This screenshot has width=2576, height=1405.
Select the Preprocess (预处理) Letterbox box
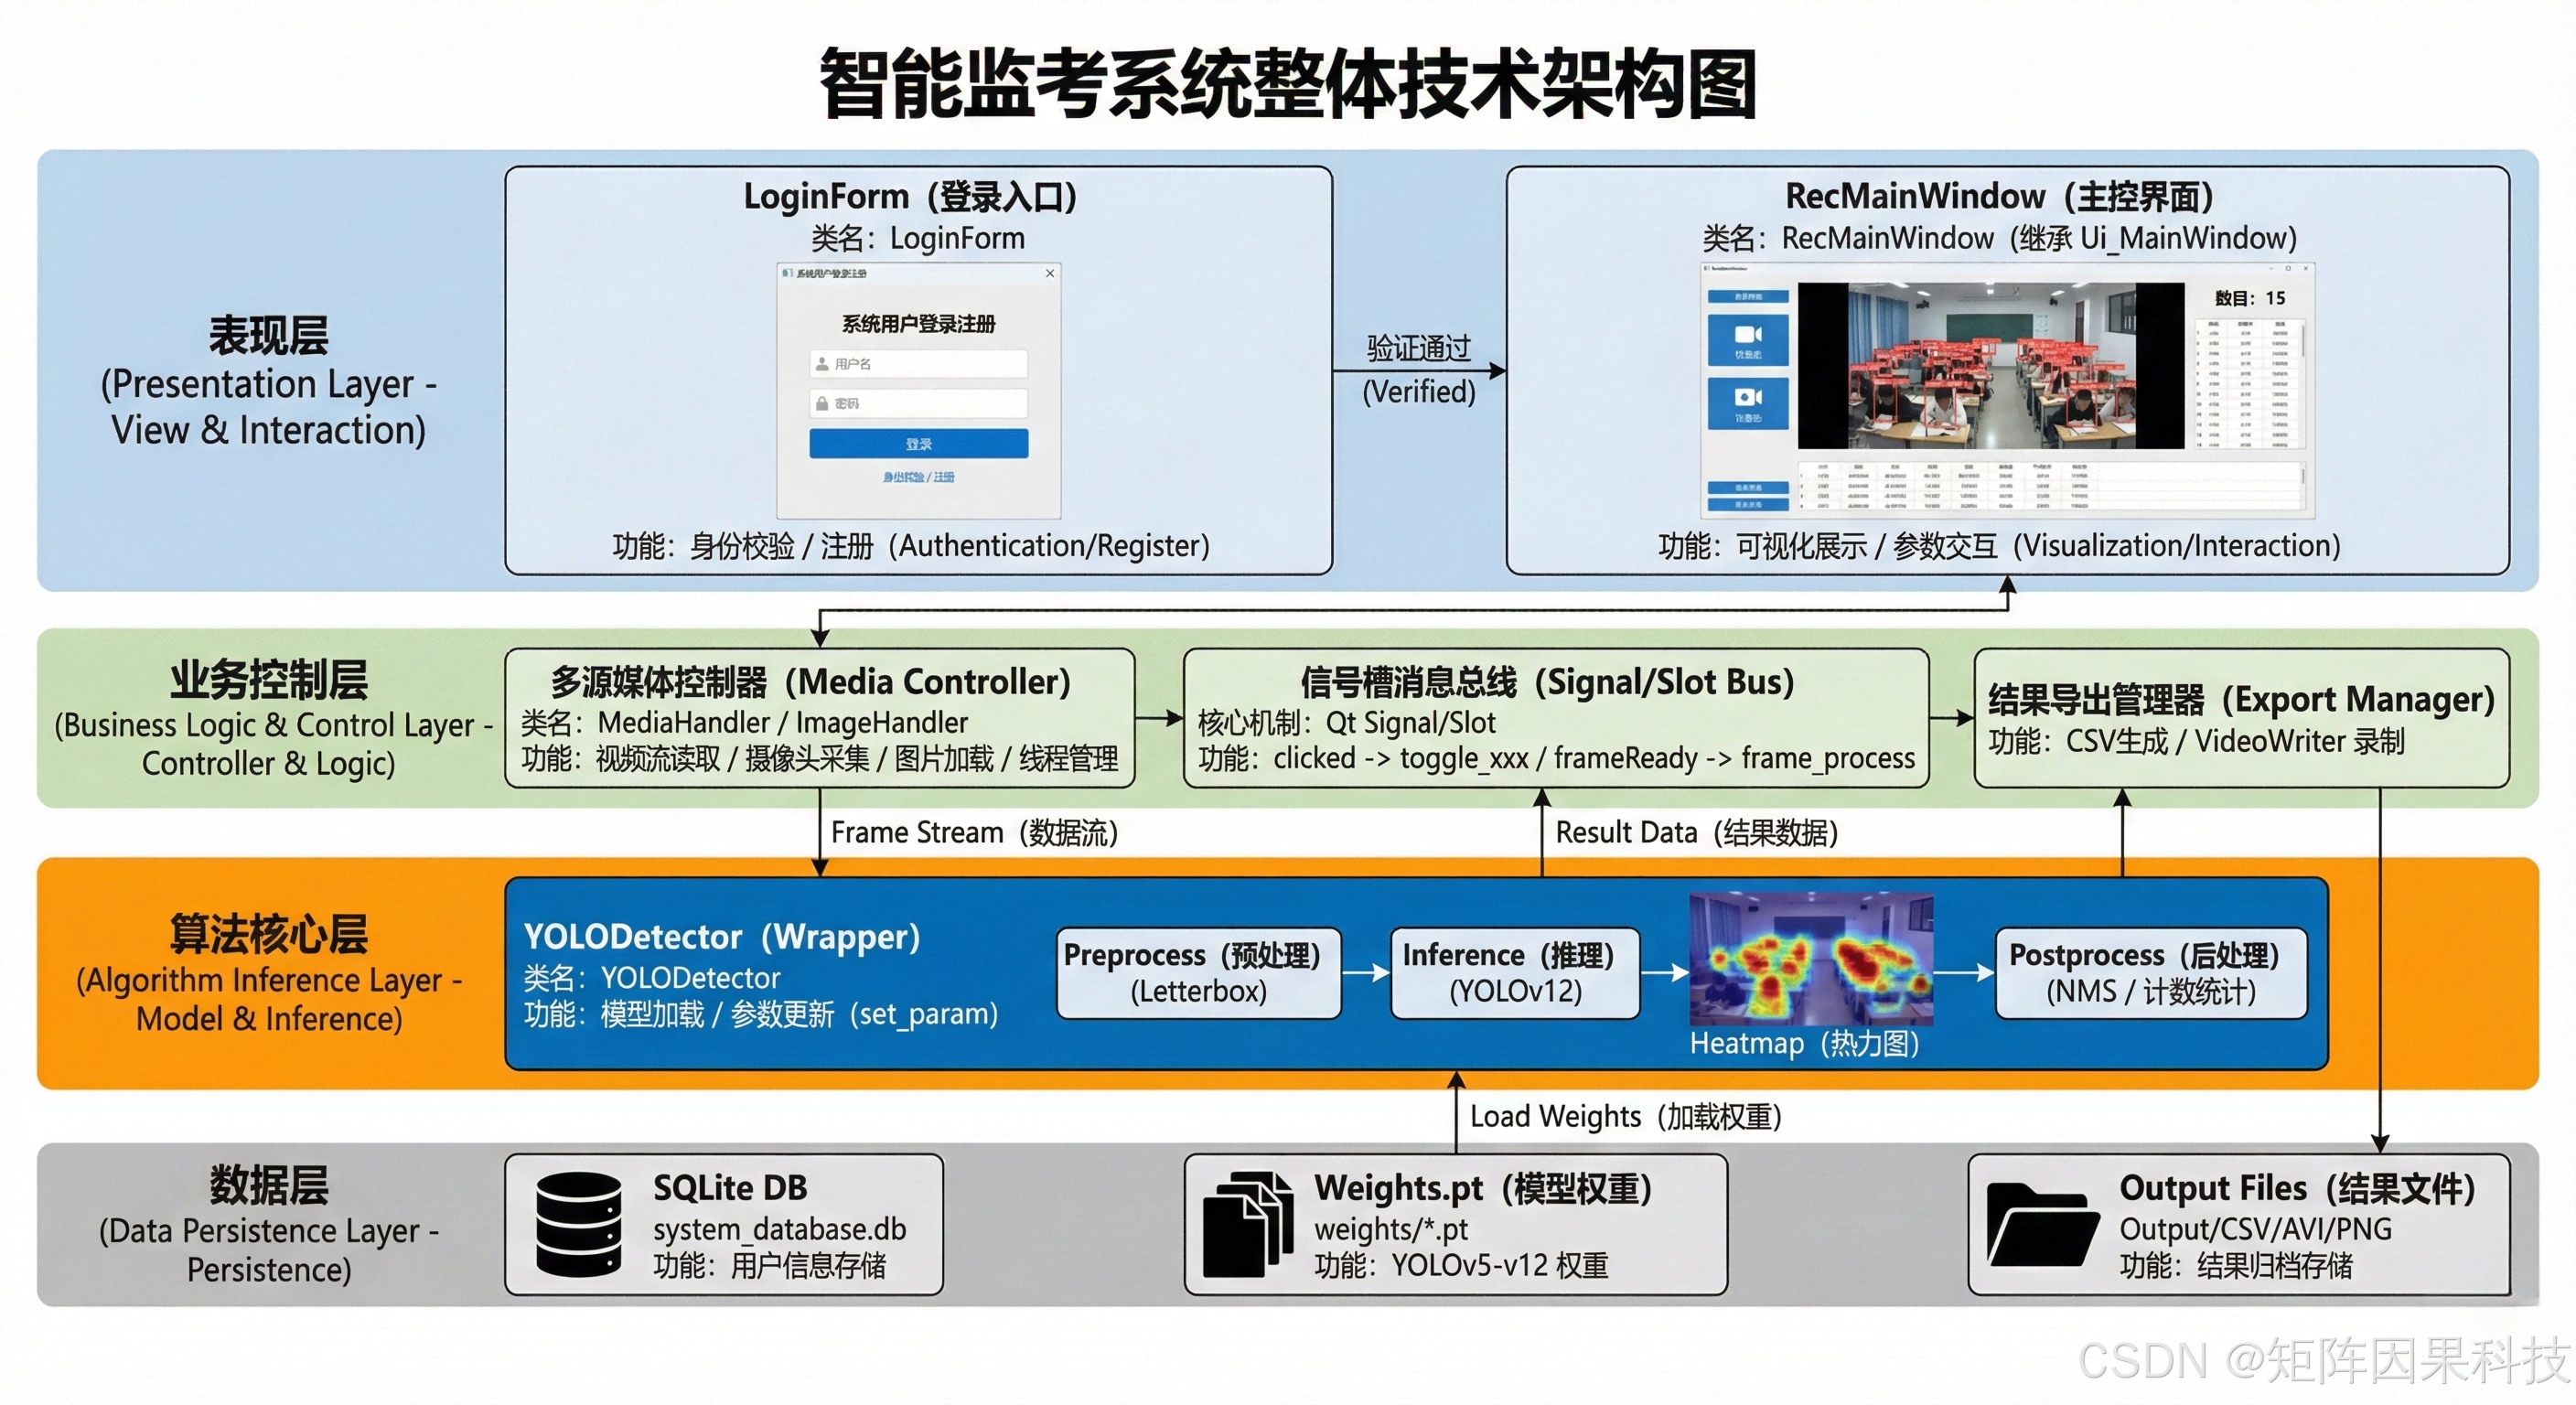[1198, 973]
